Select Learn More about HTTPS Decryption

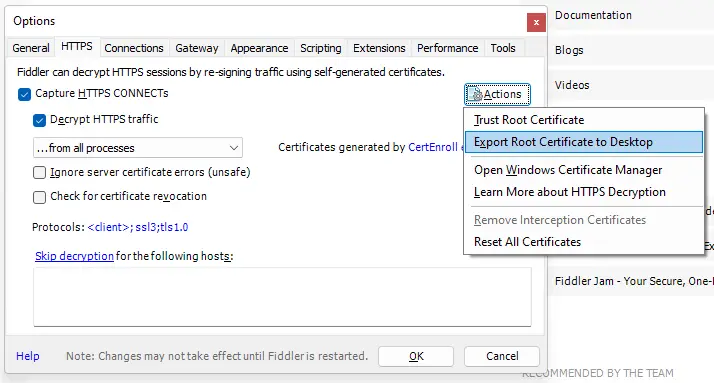[584, 192]
